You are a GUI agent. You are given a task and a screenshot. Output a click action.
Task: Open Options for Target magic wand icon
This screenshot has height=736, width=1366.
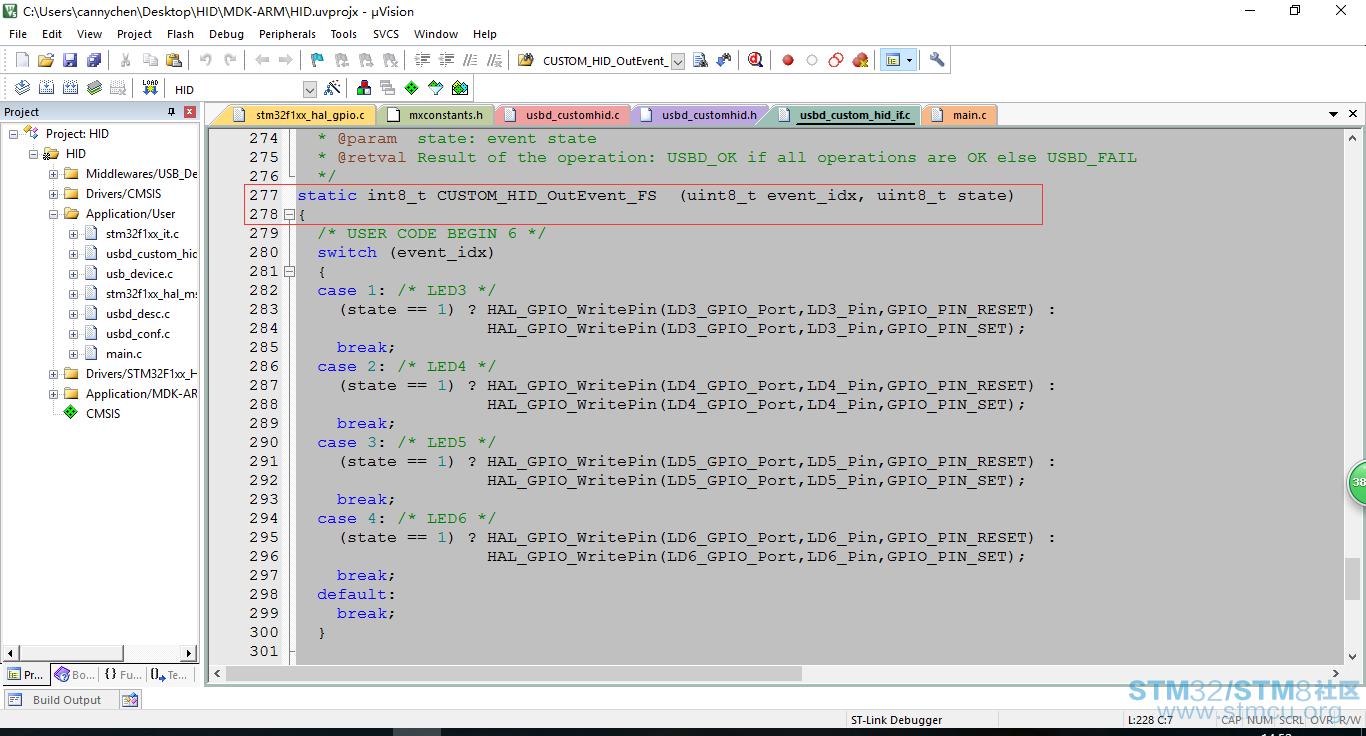point(333,88)
